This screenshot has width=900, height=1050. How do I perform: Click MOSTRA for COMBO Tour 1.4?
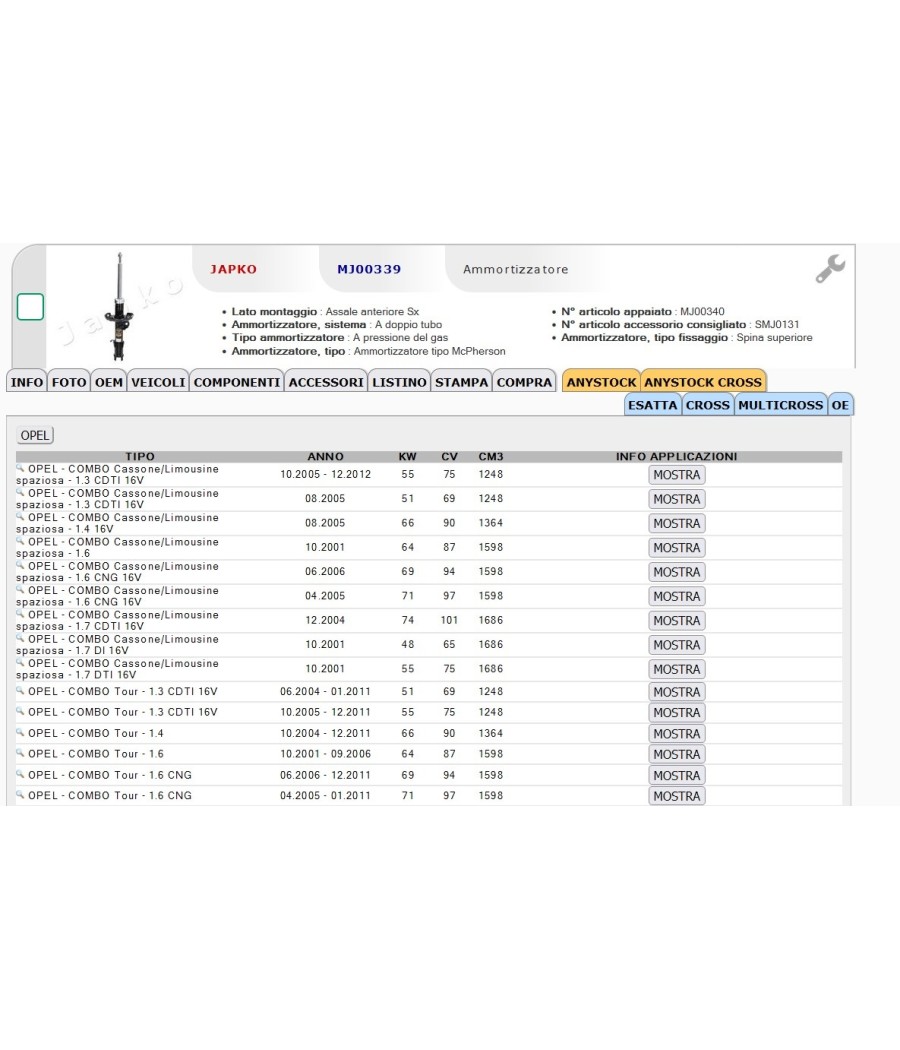click(x=676, y=734)
